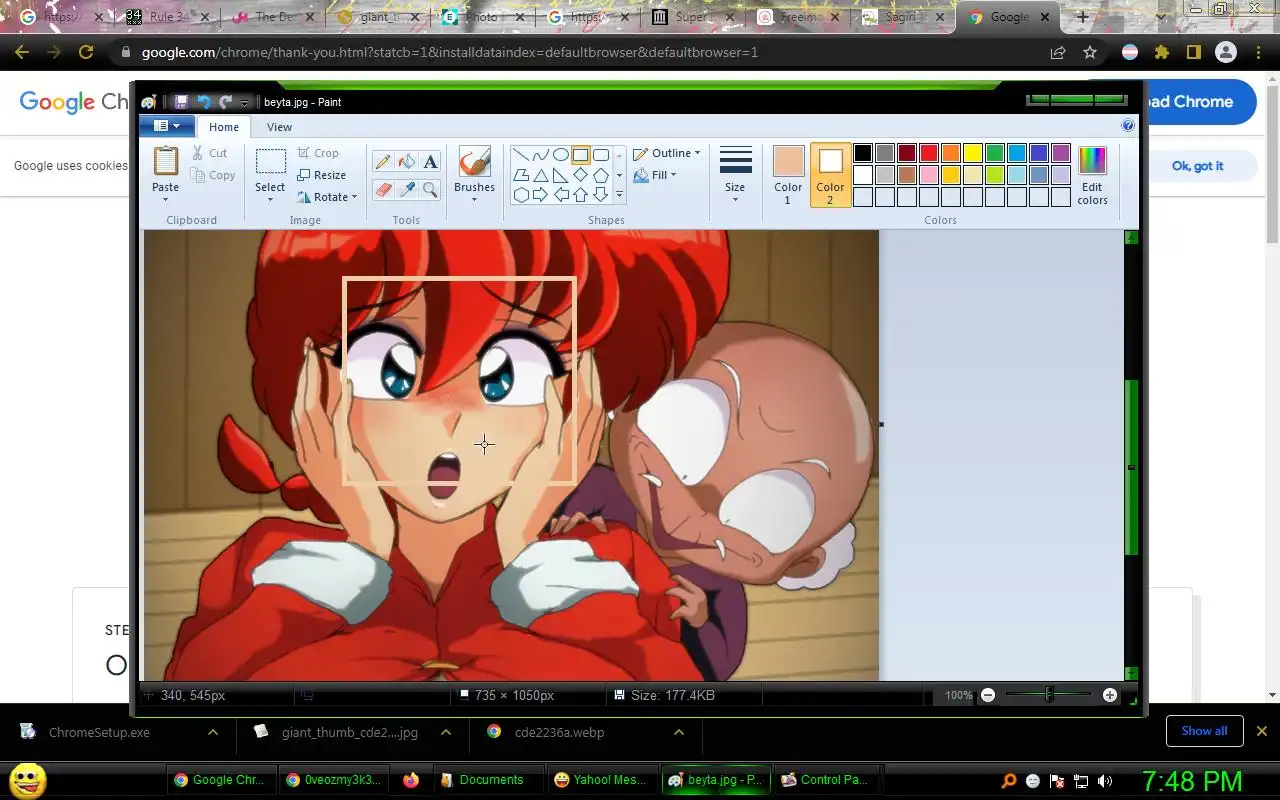
Task: Choose the Rounded rectangle shape
Action: coord(601,155)
